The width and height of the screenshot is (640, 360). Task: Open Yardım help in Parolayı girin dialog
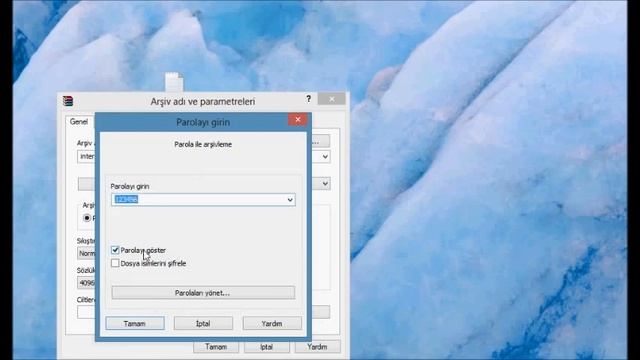tap(272, 323)
